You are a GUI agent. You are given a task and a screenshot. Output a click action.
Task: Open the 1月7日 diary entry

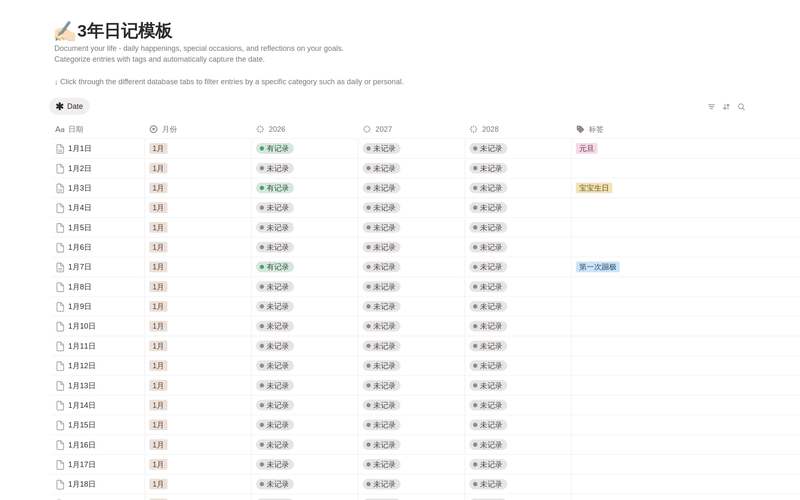point(80,267)
